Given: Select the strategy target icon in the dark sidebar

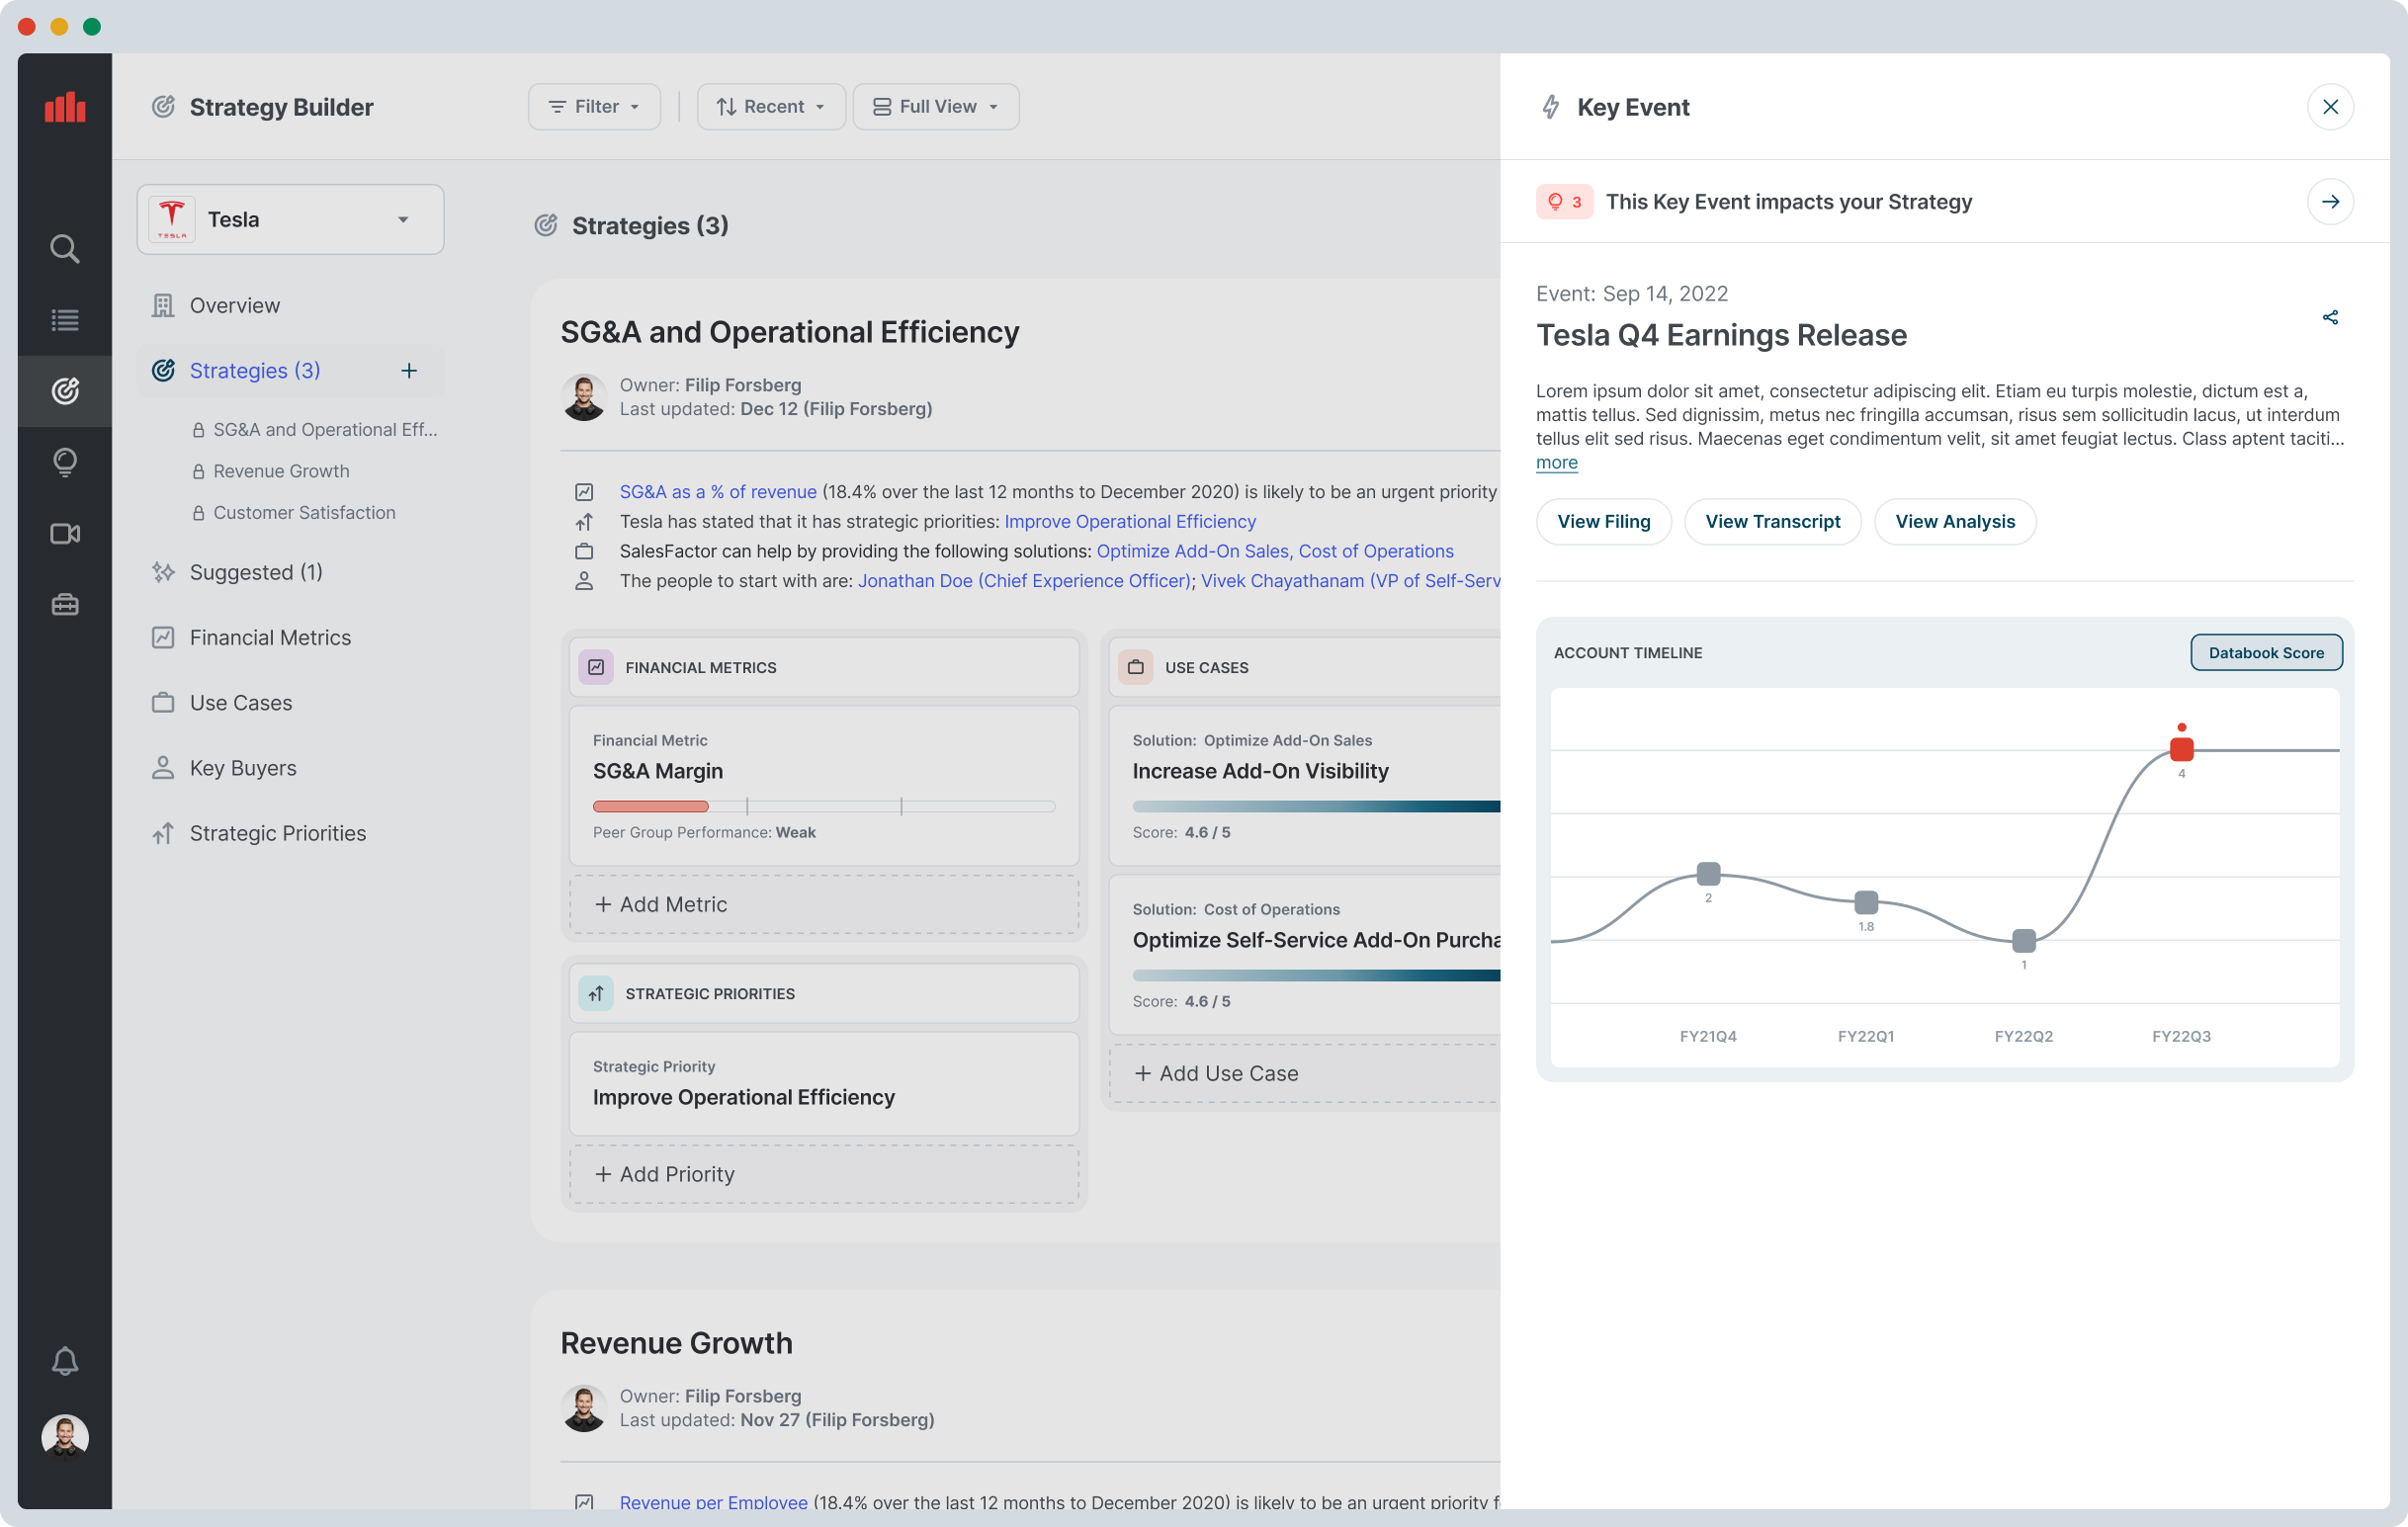Looking at the screenshot, I should (x=65, y=391).
